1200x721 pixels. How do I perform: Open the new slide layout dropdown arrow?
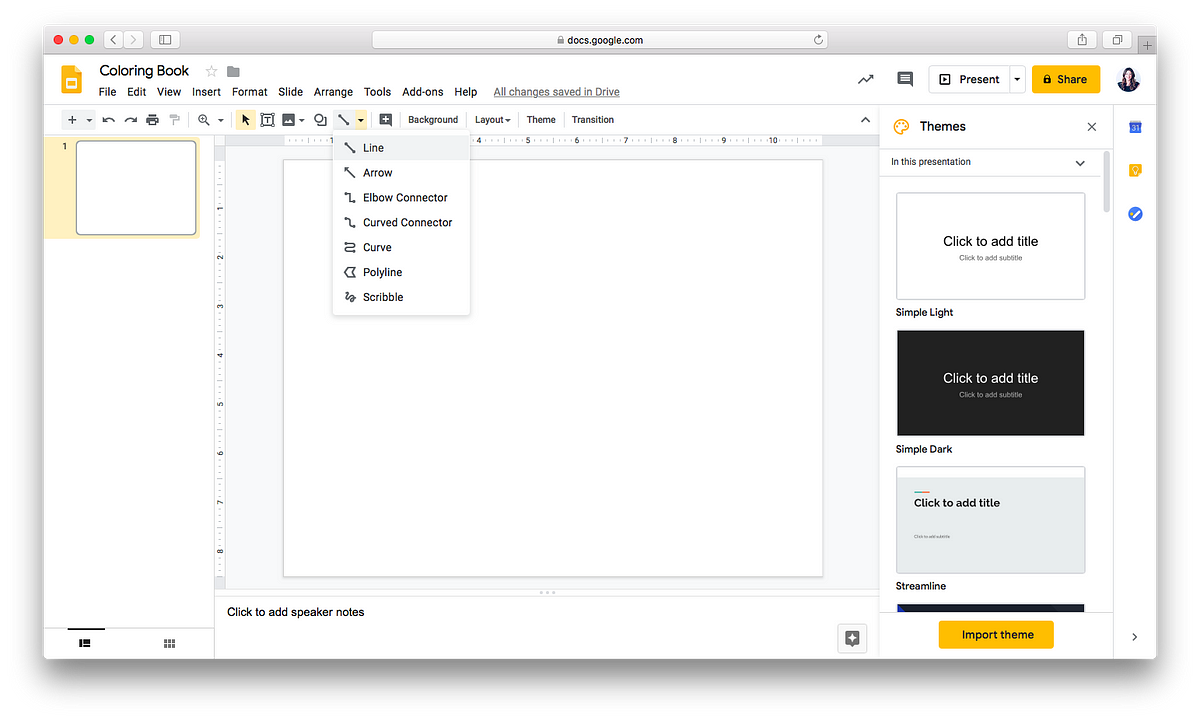point(89,120)
